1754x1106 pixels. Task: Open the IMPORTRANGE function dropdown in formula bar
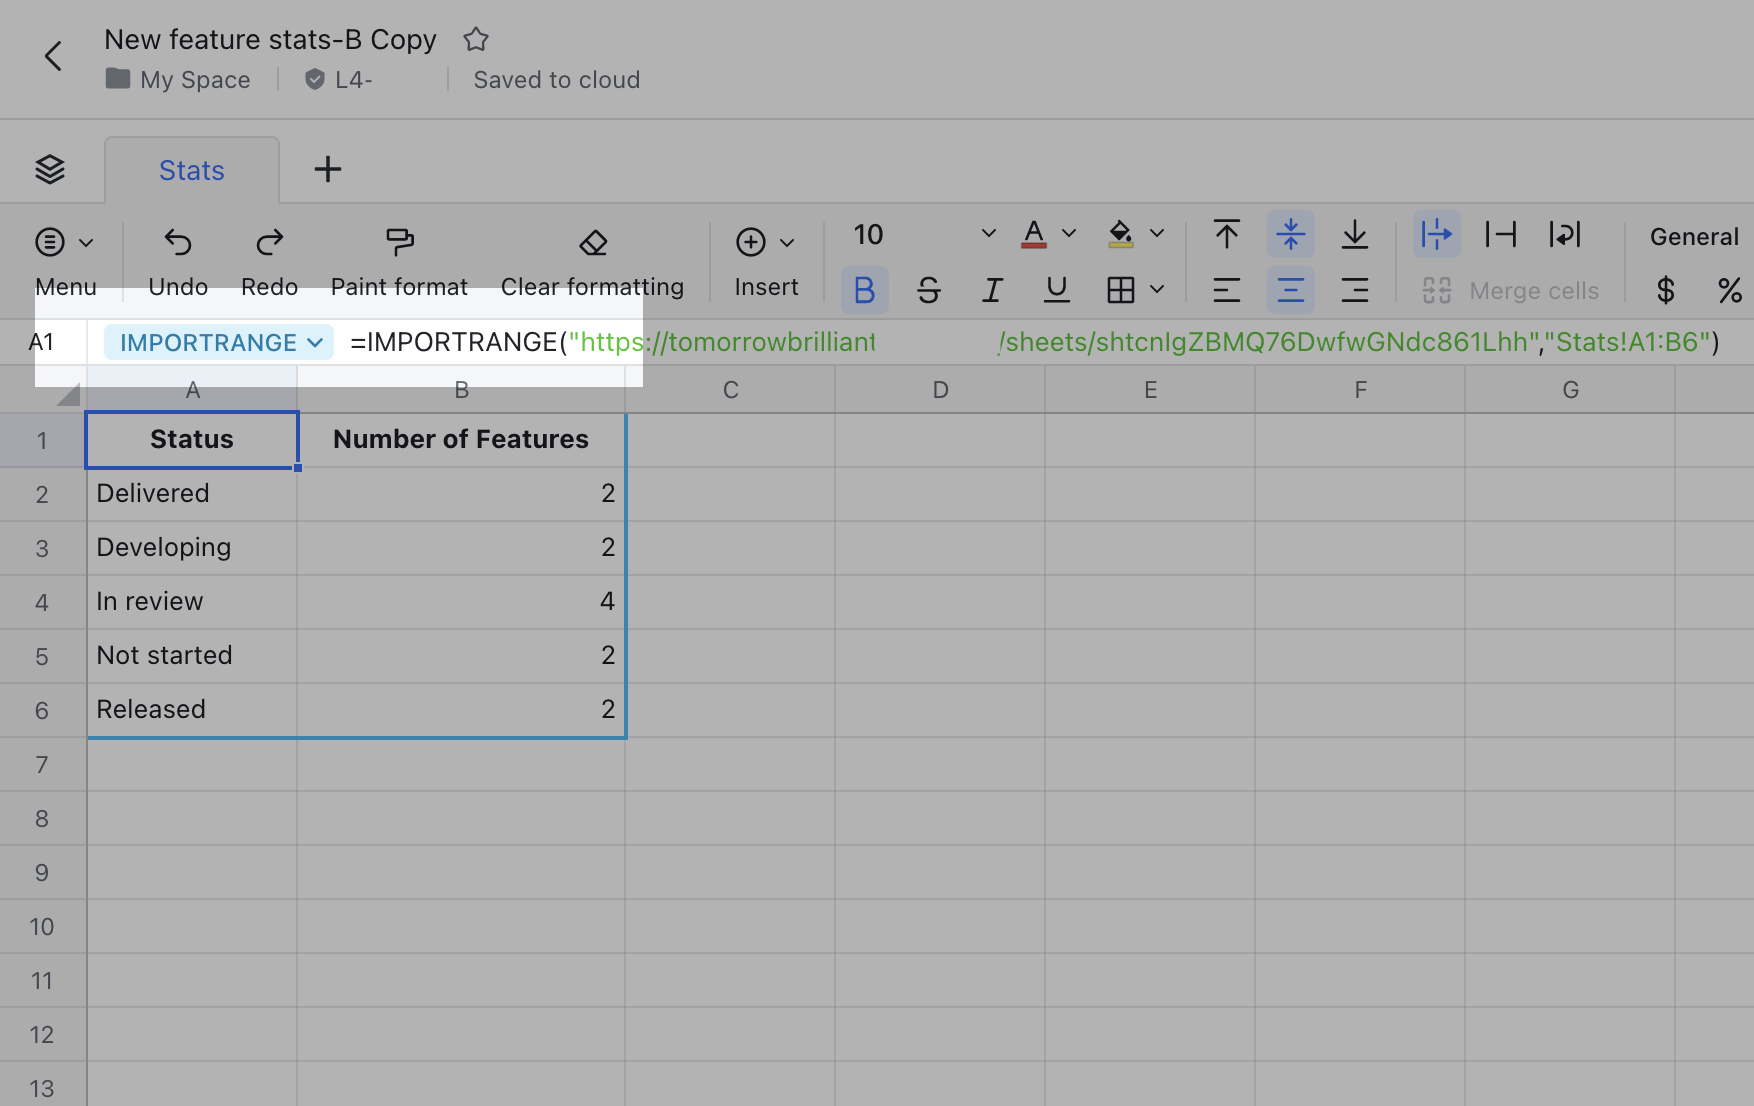point(217,341)
